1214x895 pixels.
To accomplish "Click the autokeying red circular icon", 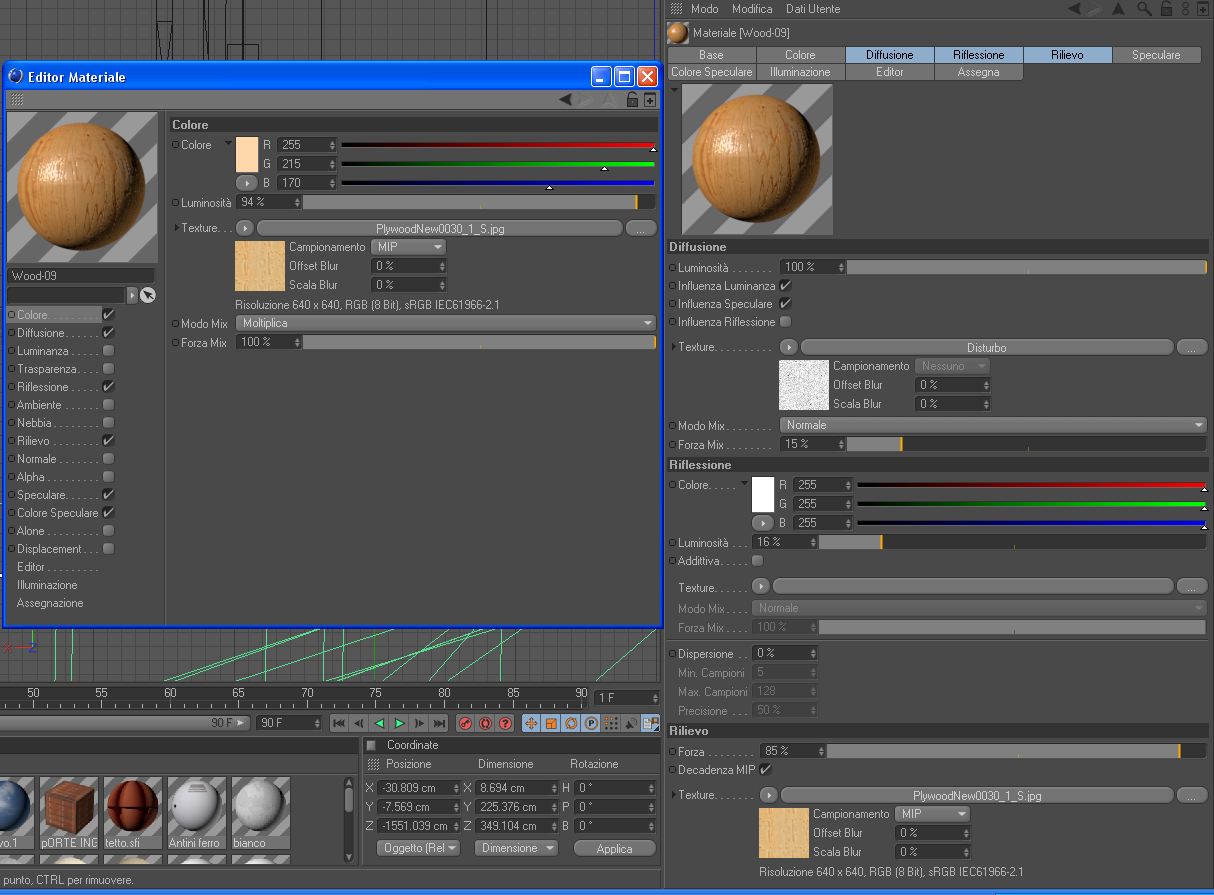I will (485, 723).
